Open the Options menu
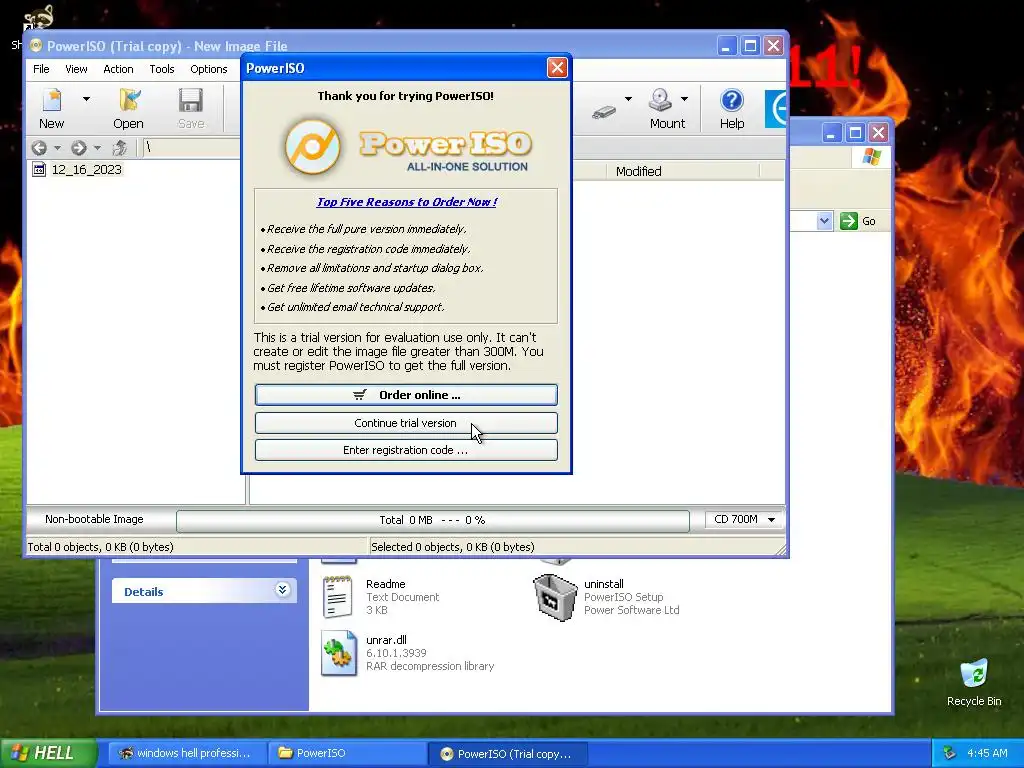The image size is (1024, 768). click(x=209, y=69)
